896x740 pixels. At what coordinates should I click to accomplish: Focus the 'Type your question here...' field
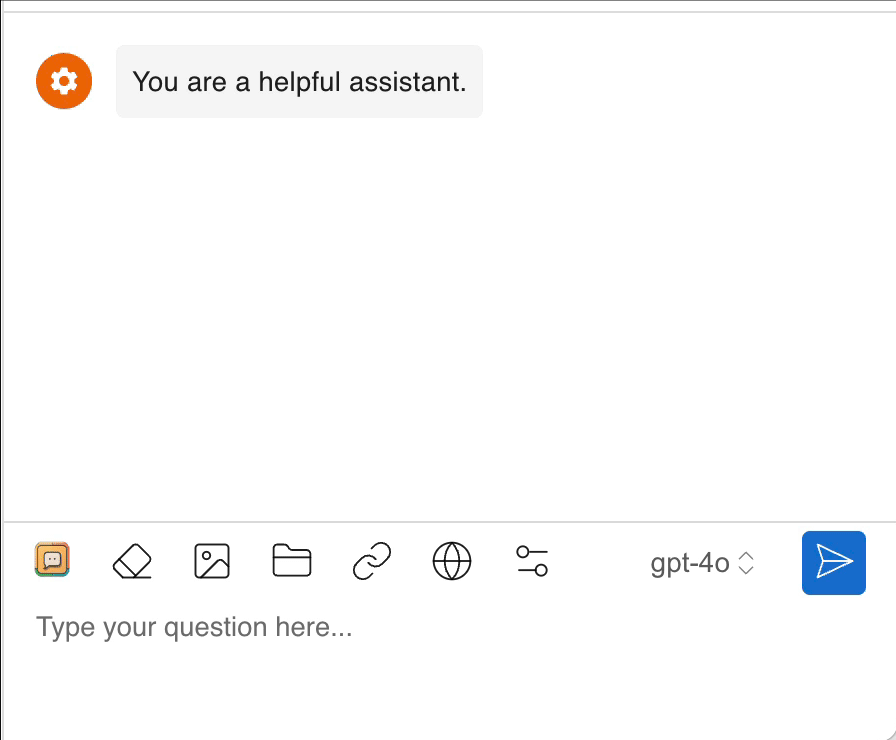point(300,628)
